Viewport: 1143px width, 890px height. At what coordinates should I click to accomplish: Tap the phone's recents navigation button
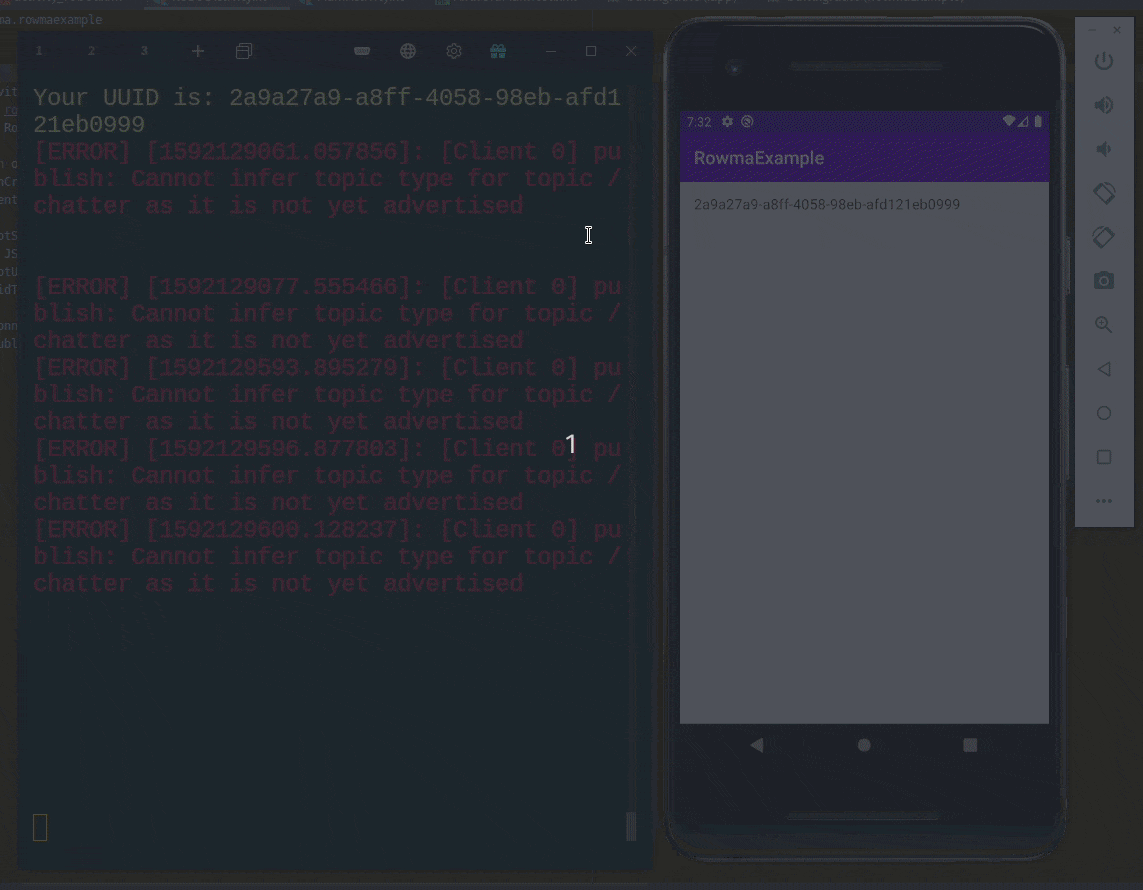pyautogui.click(x=970, y=745)
